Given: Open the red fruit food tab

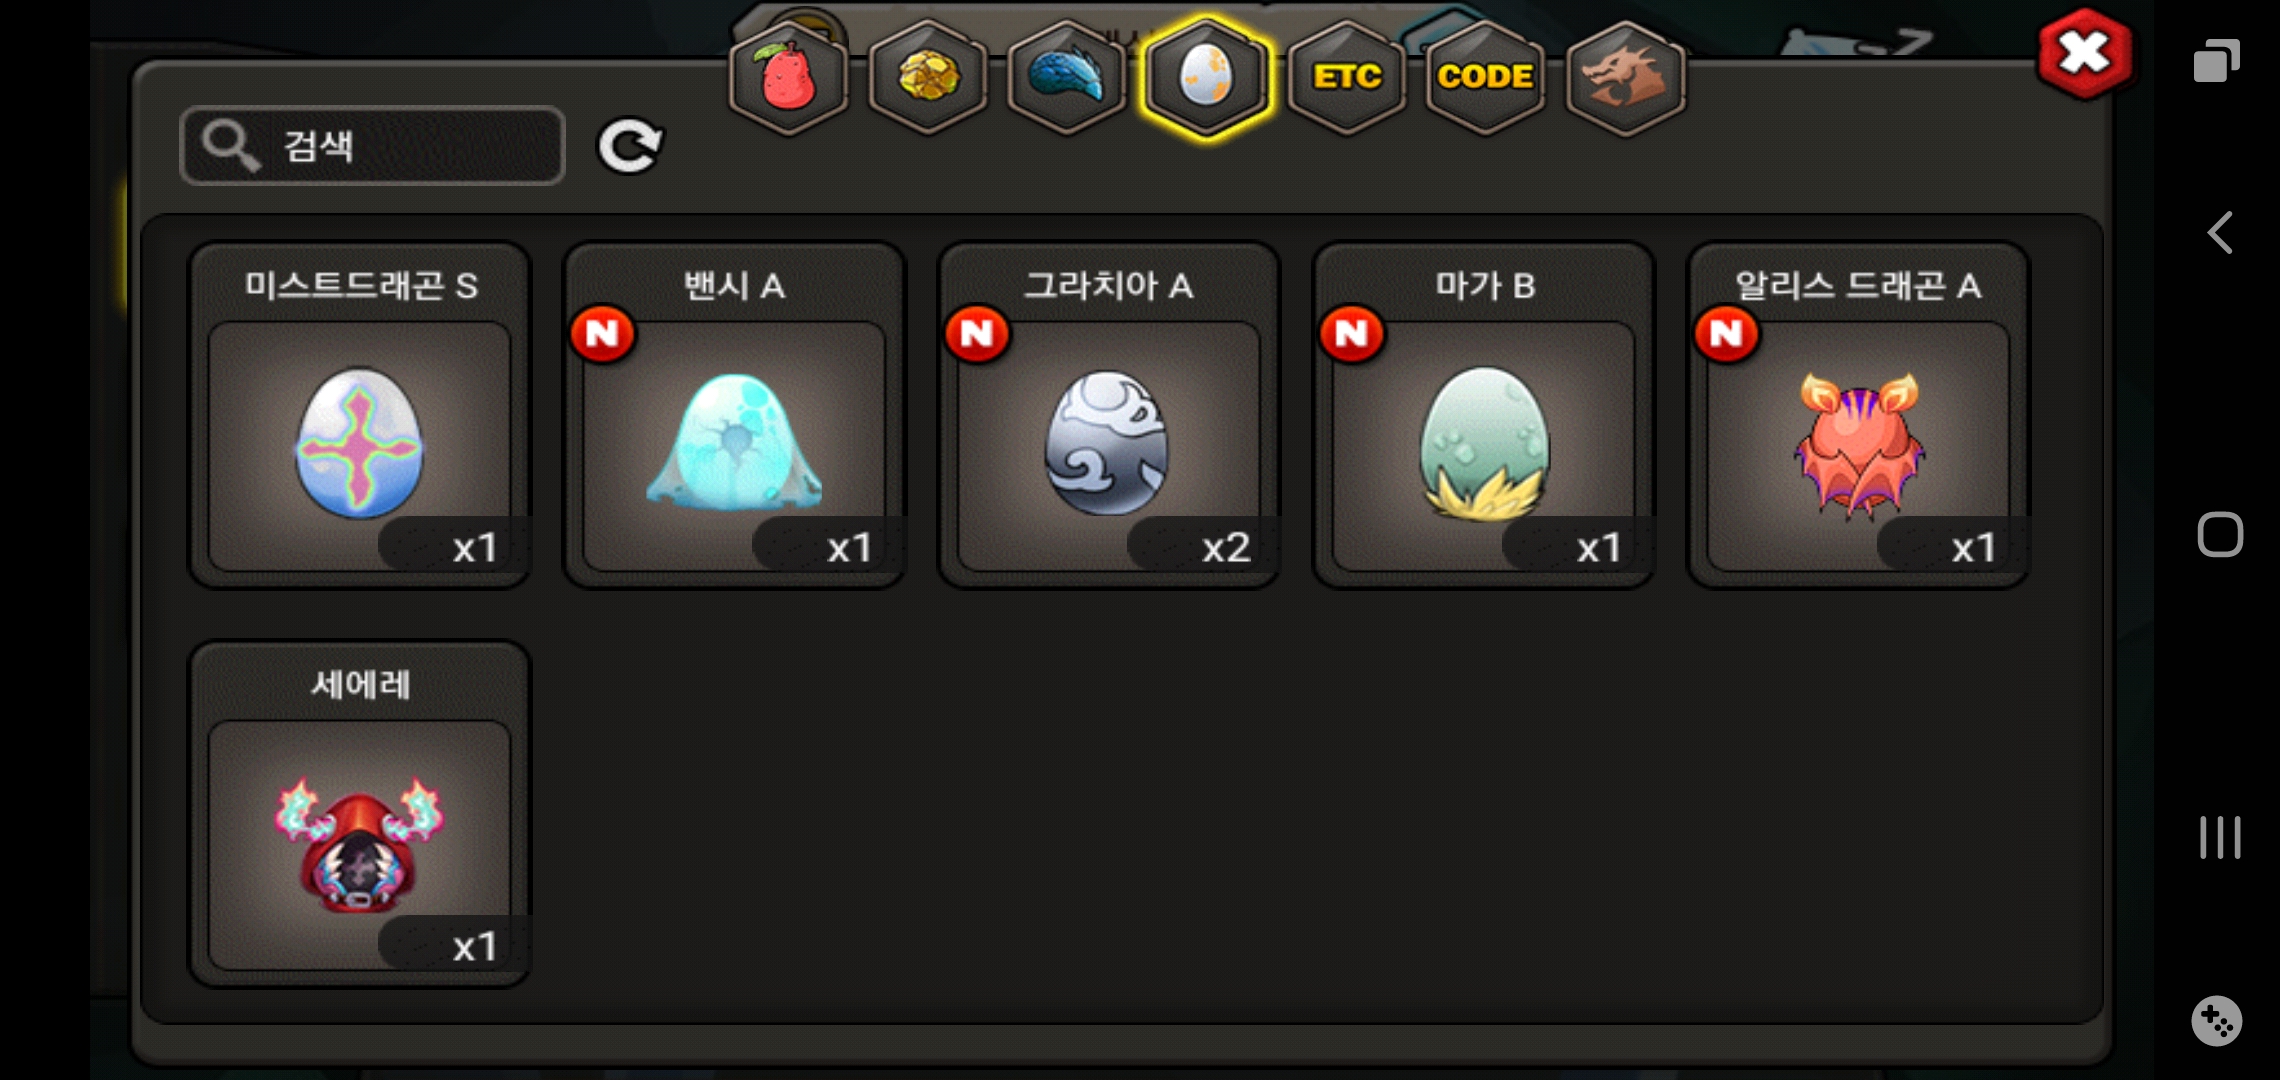Looking at the screenshot, I should click(x=789, y=78).
